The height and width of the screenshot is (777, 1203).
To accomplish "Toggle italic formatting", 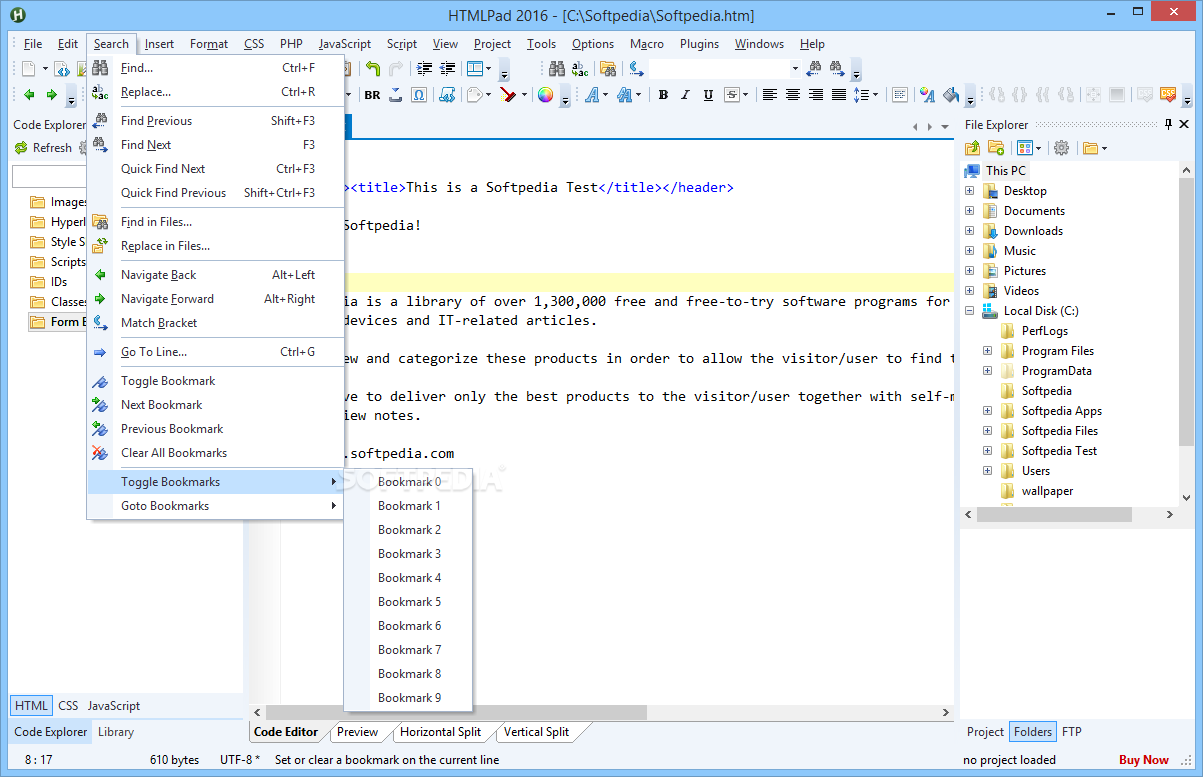I will (x=685, y=95).
